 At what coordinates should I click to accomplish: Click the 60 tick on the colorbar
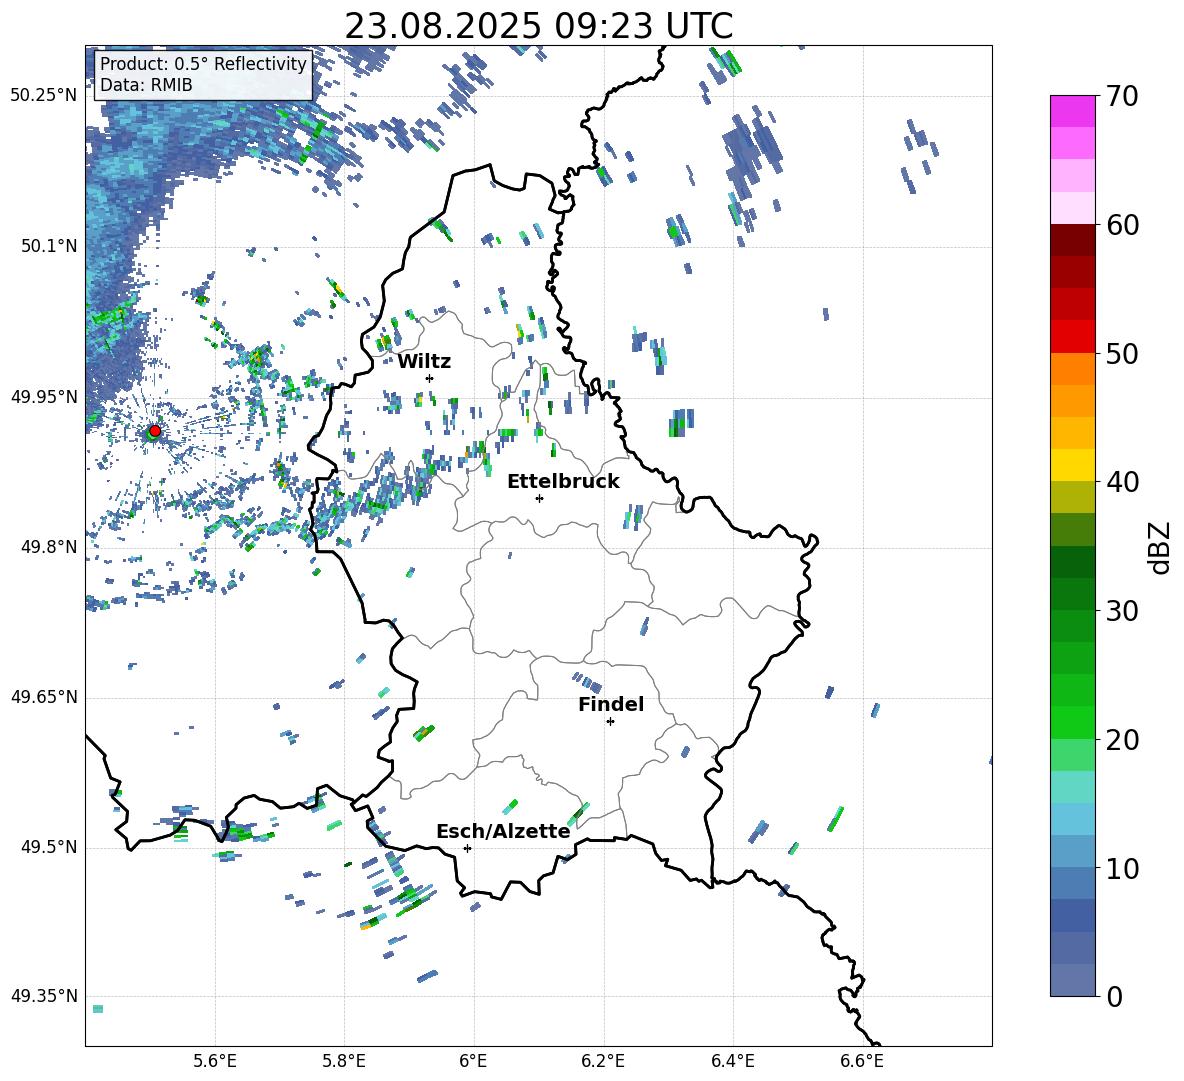tap(1121, 225)
